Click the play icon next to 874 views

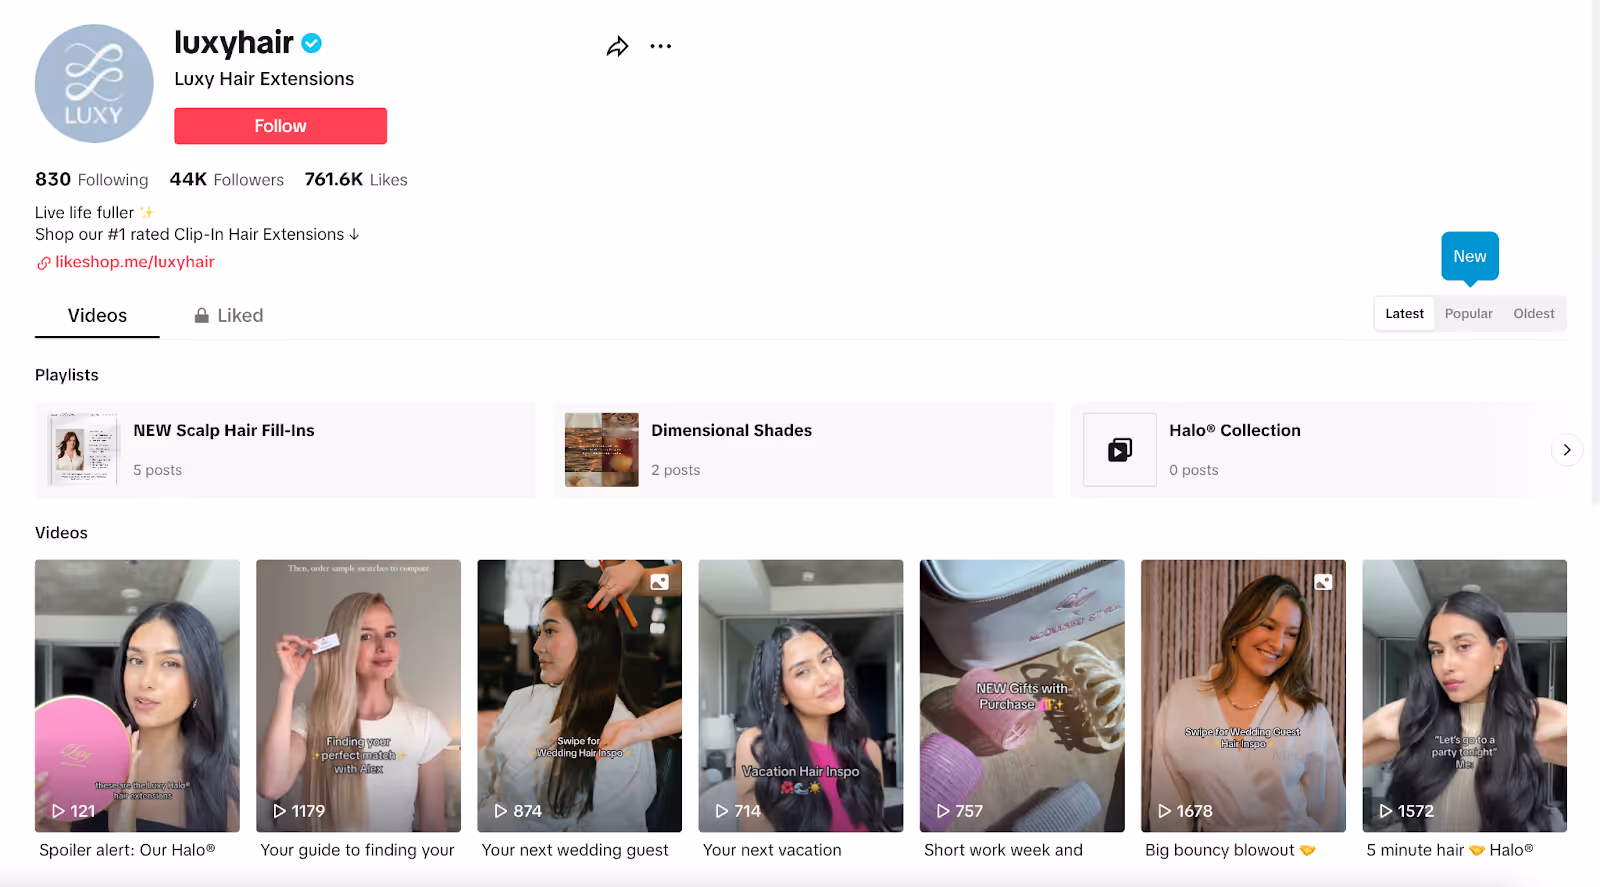pos(501,811)
